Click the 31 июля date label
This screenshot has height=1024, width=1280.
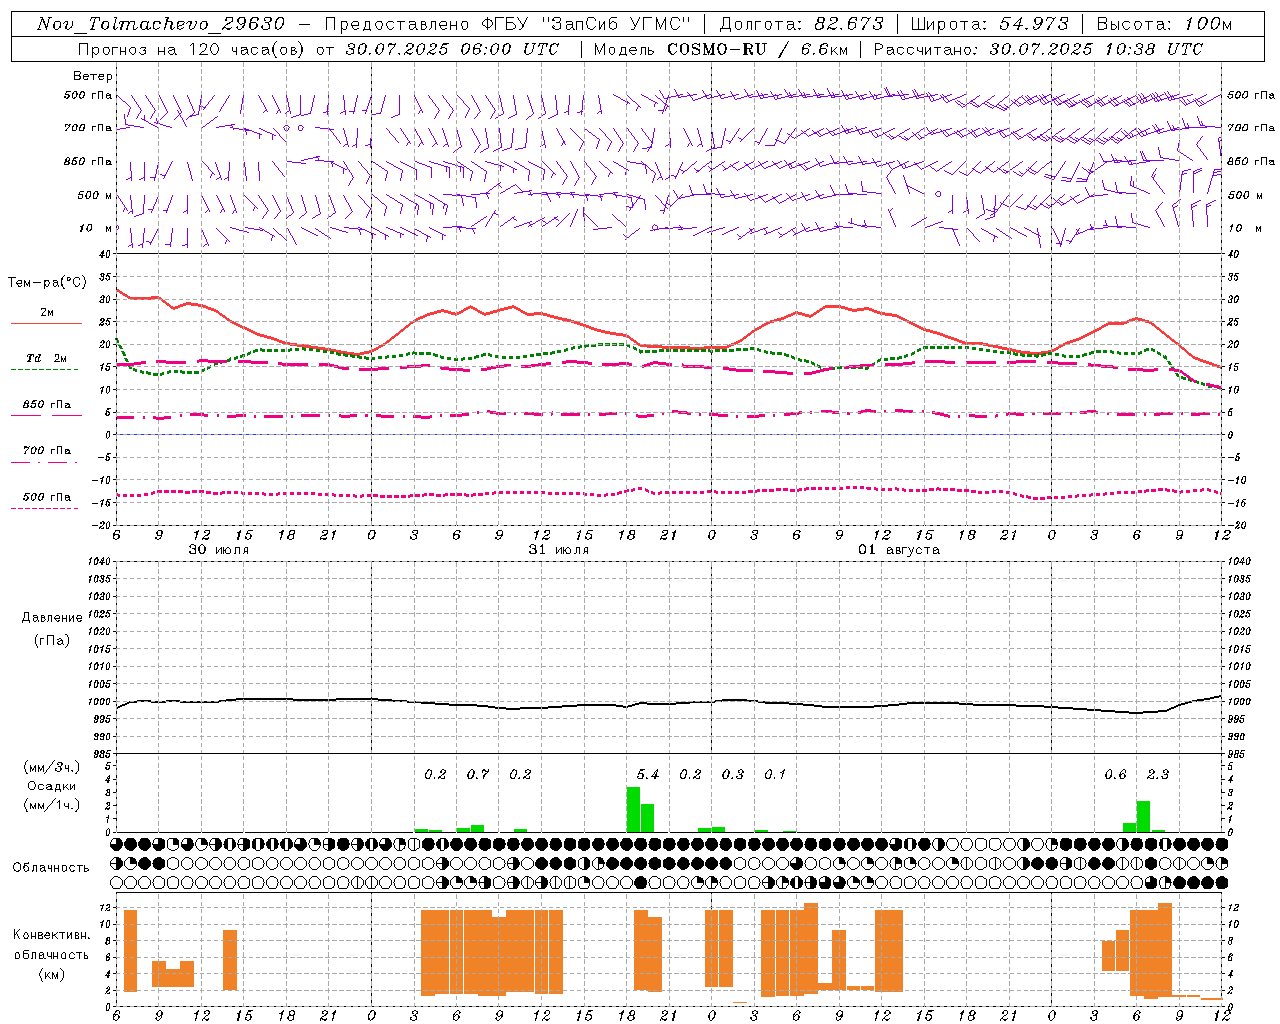(559, 550)
